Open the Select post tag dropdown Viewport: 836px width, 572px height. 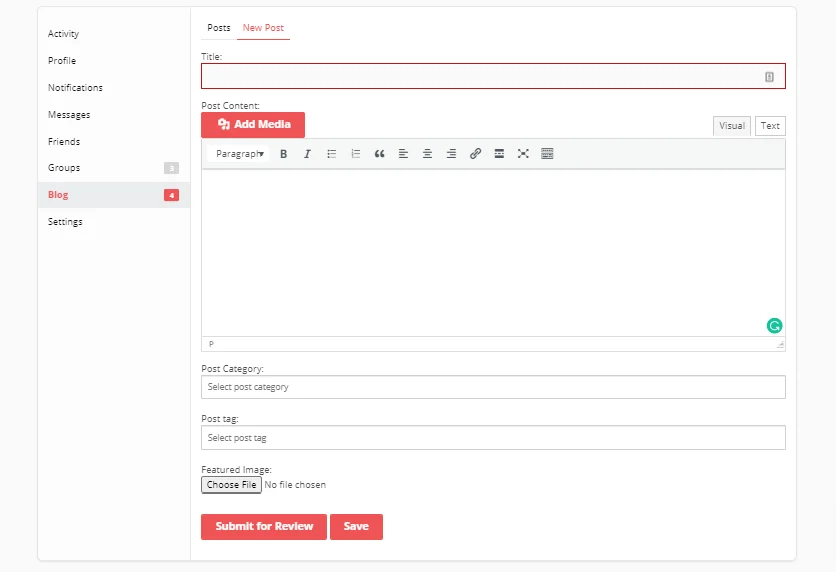[493, 438]
